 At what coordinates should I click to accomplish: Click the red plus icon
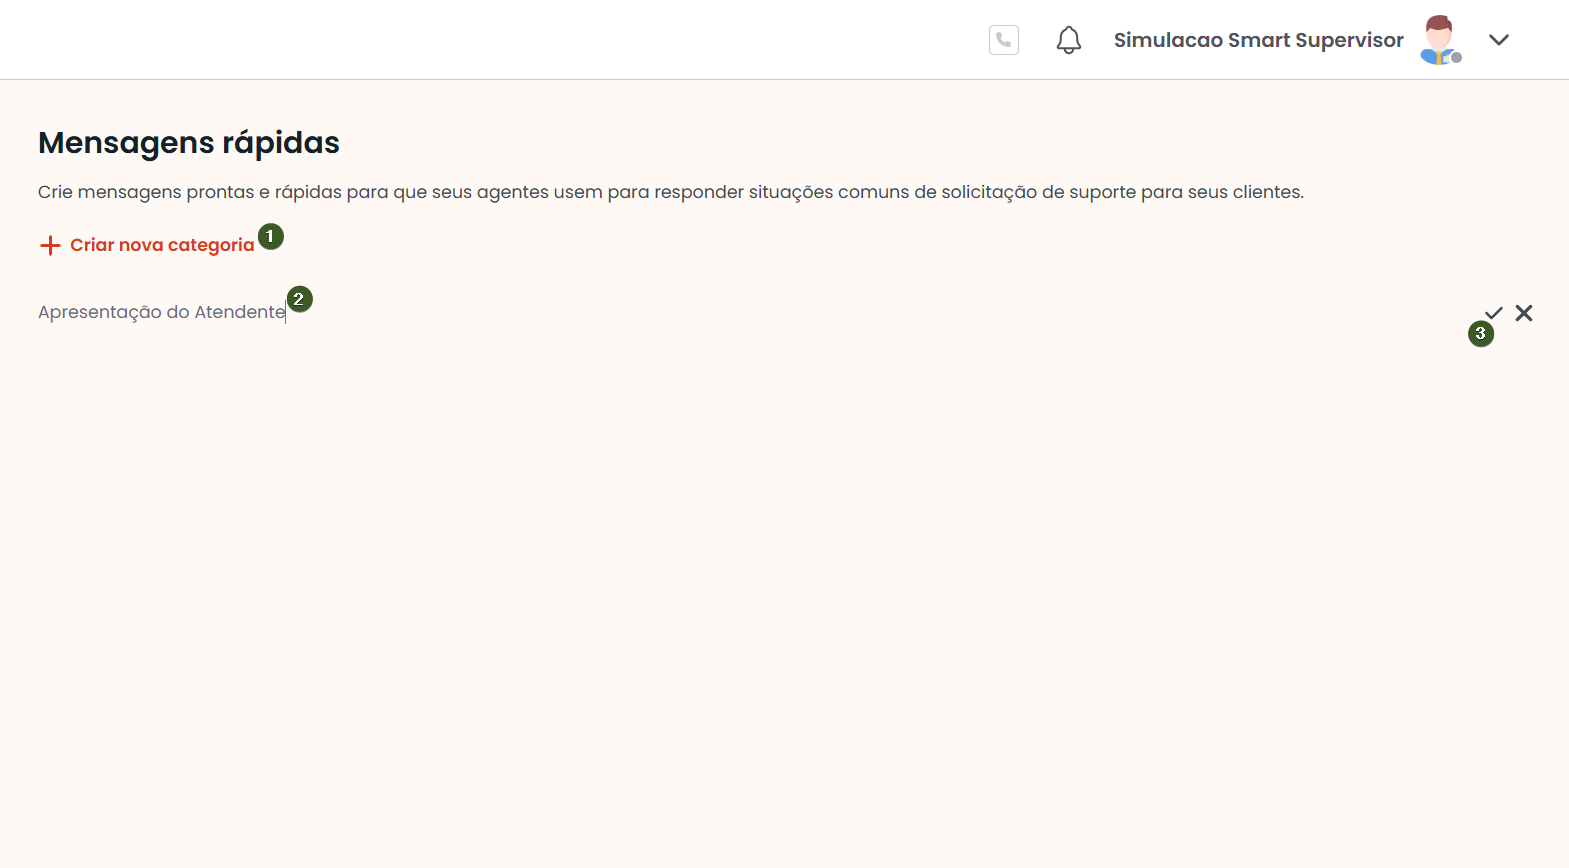tap(50, 245)
